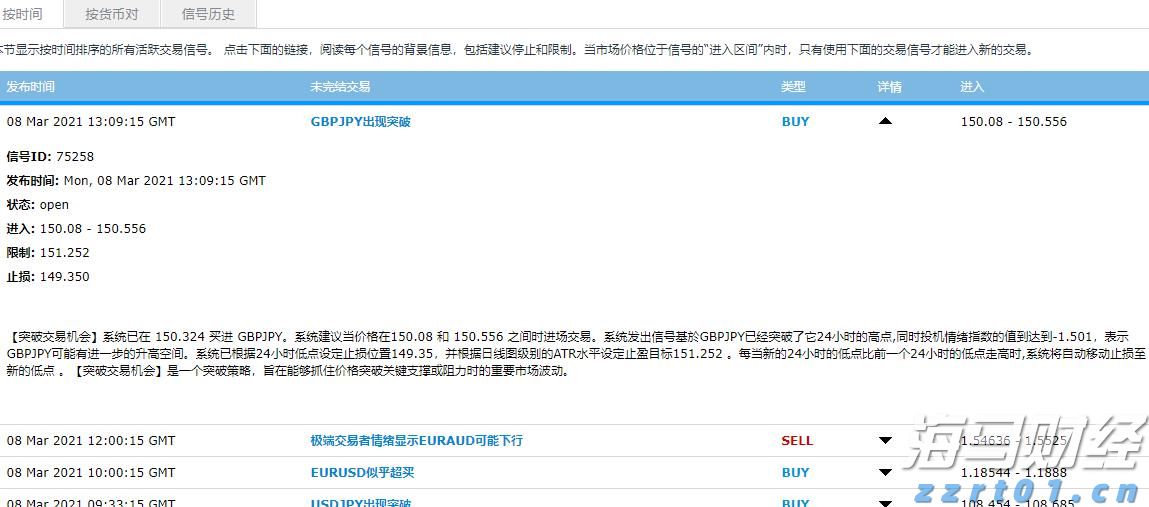
Task: Click the 详情 column header
Action: [889, 87]
